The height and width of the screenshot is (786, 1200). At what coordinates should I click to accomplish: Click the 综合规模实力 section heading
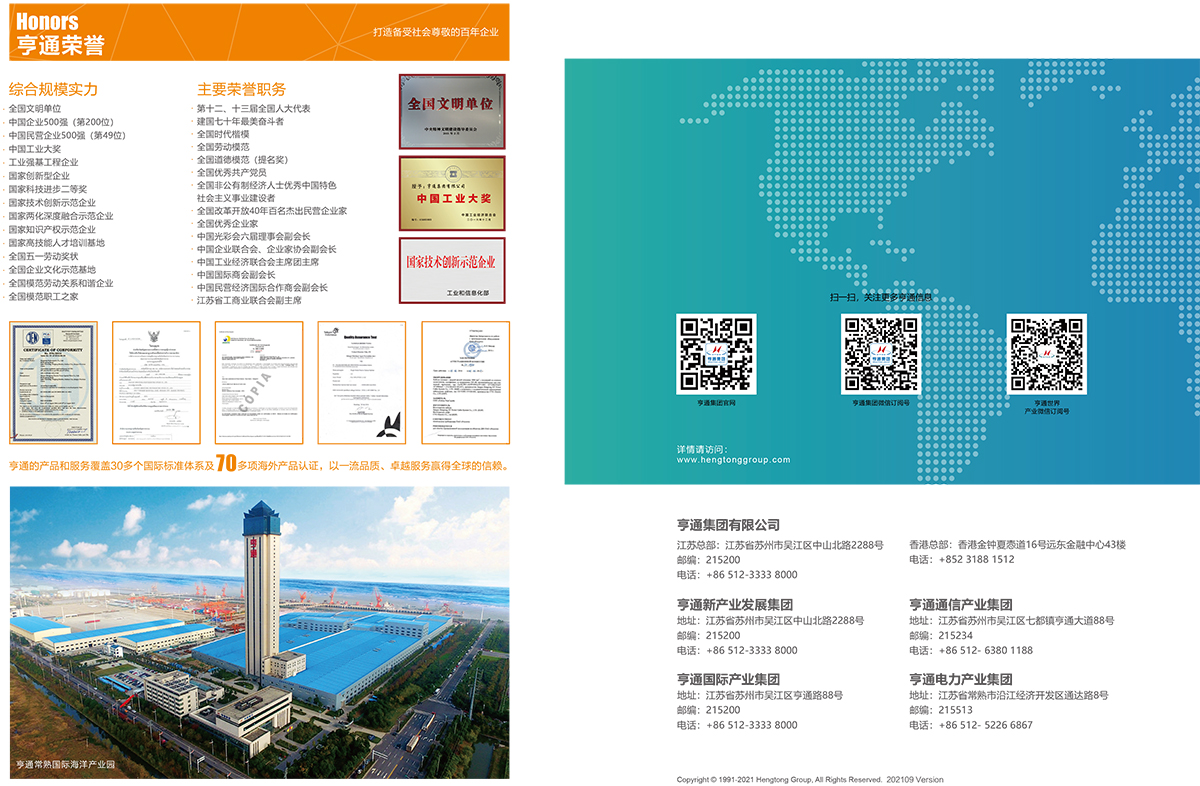click(x=53, y=89)
